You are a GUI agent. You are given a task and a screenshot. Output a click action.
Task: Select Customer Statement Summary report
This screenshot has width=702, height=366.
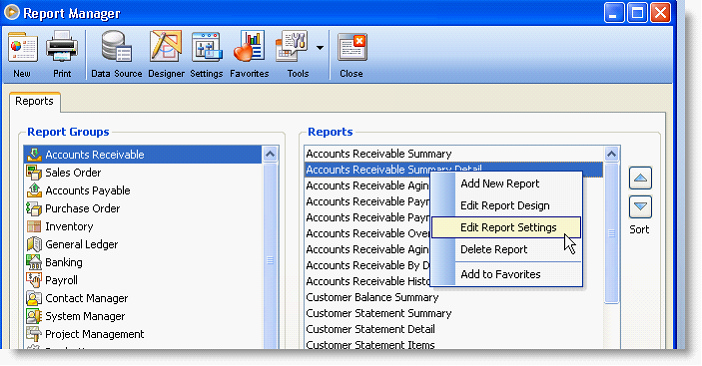[454, 313]
